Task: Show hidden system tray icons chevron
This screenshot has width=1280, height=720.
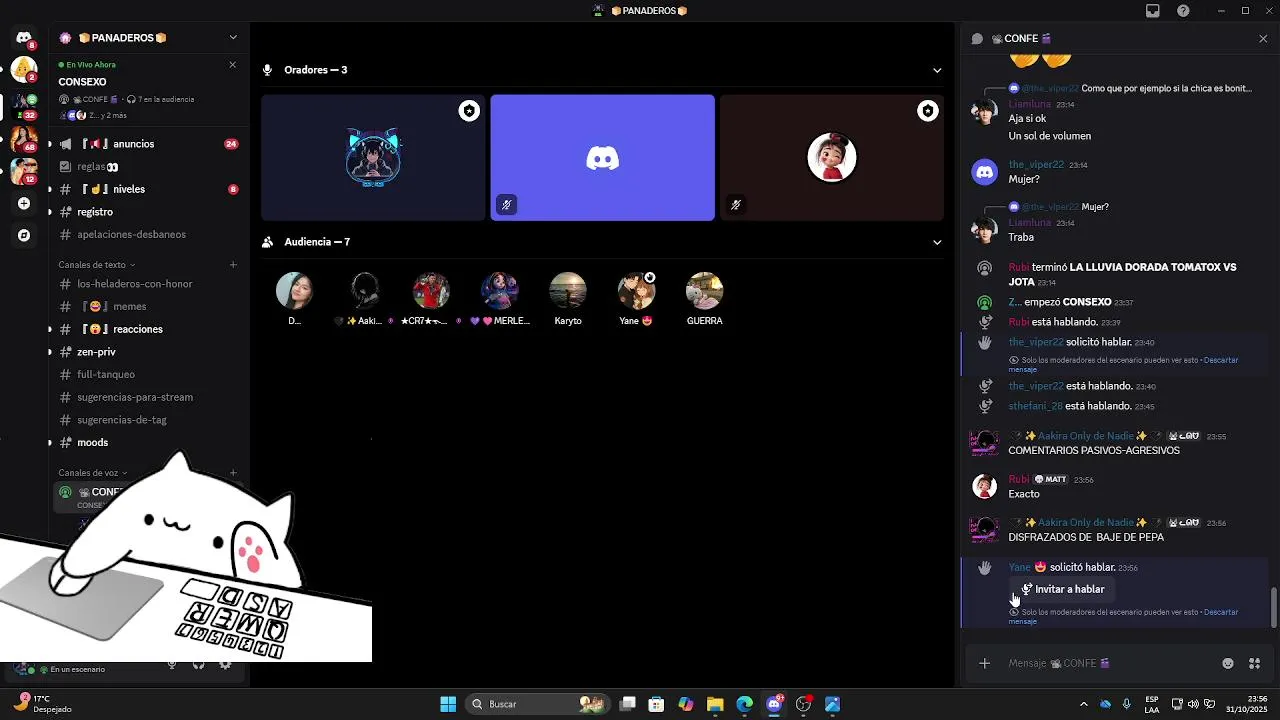Action: (1084, 704)
